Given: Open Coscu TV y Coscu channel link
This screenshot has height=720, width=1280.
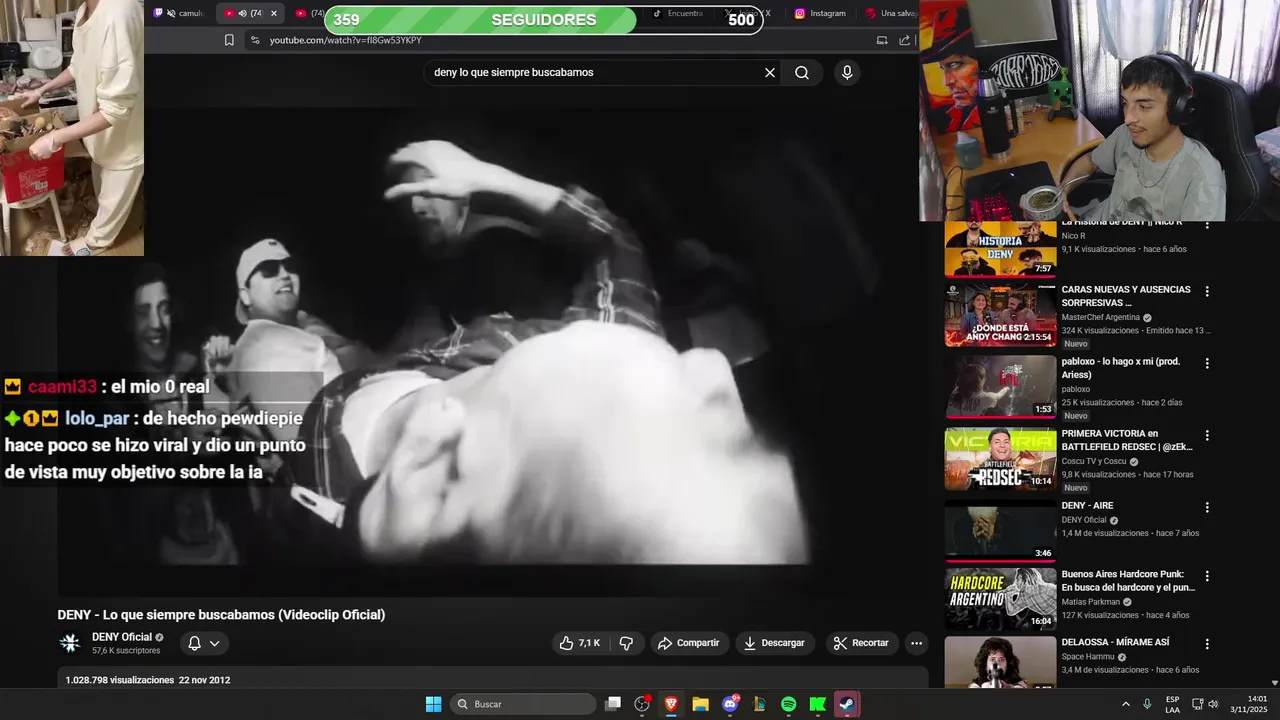Looking at the screenshot, I should (1094, 462).
